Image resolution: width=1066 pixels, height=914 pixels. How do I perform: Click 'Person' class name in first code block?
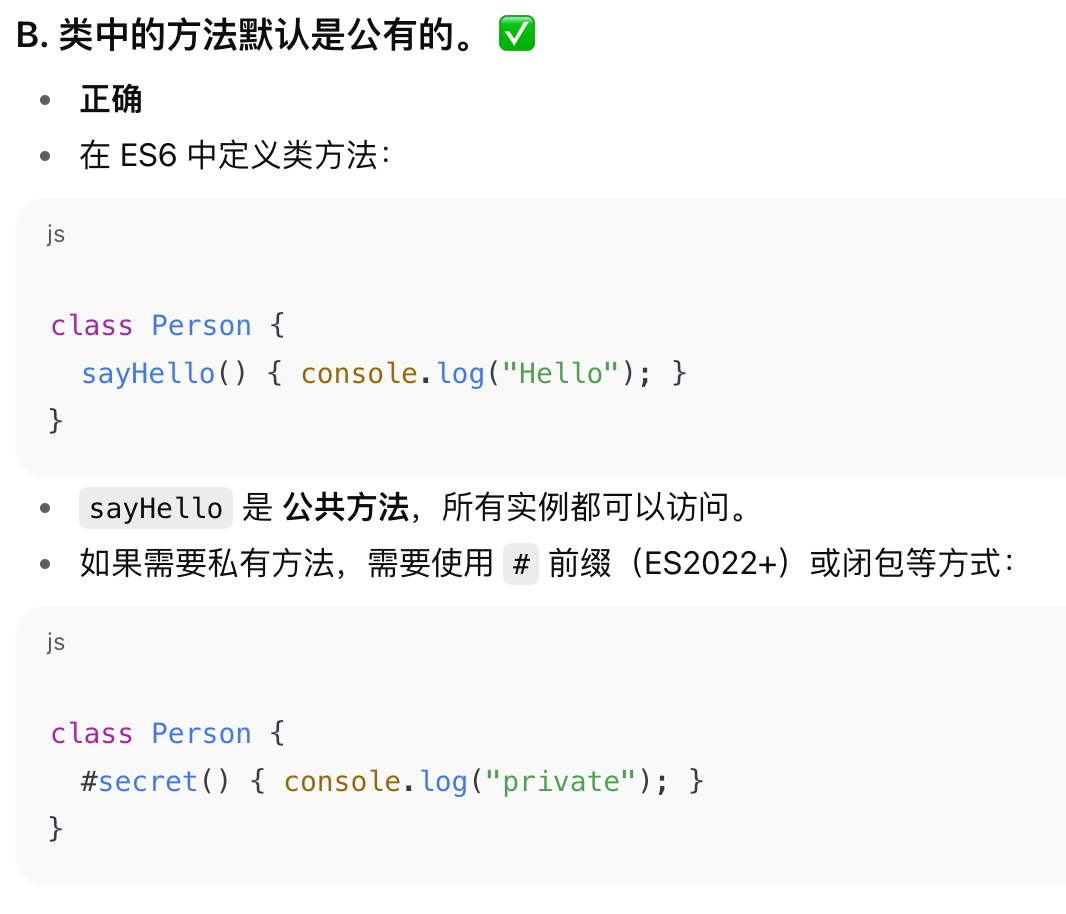coord(201,325)
